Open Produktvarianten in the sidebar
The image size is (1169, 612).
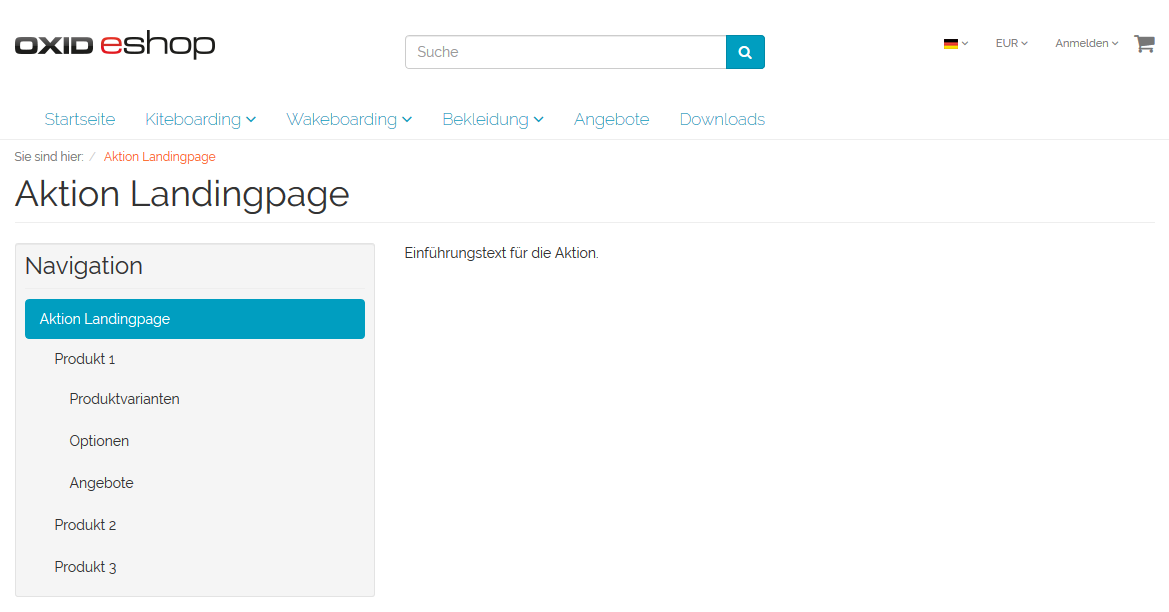pyautogui.click(x=125, y=400)
